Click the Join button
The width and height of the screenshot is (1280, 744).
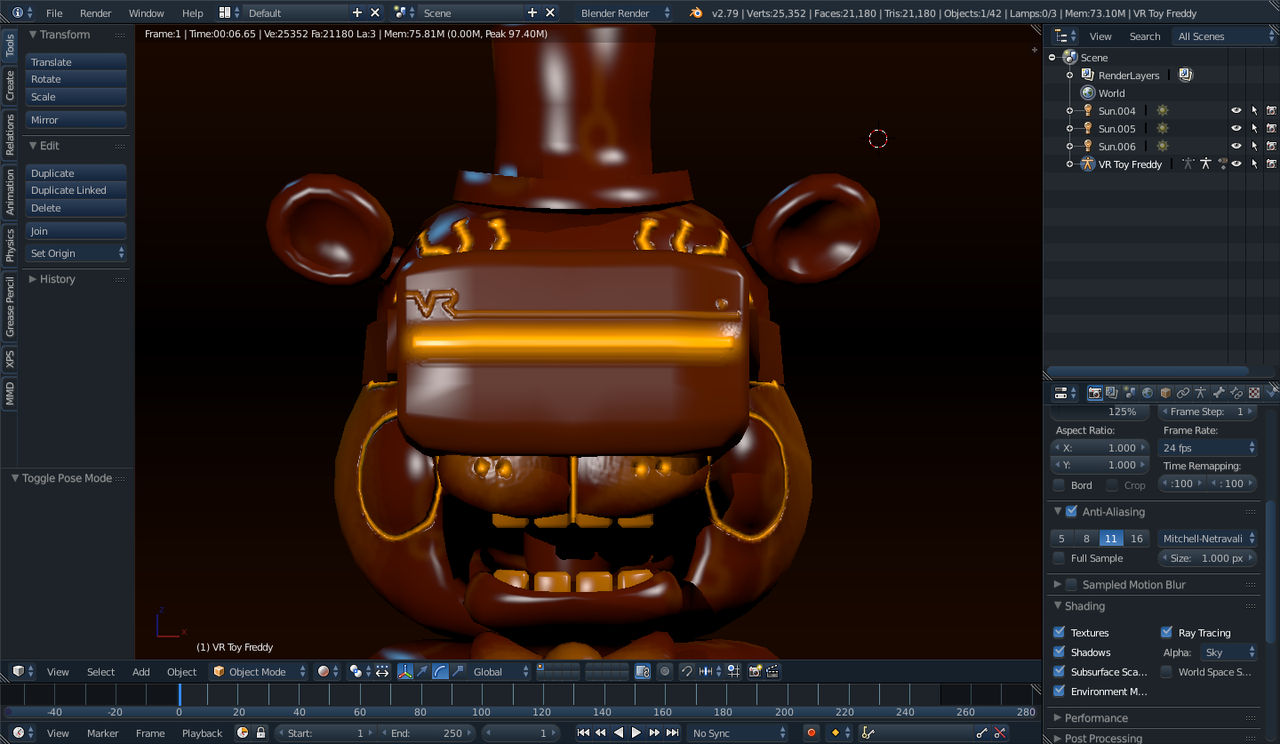point(76,231)
